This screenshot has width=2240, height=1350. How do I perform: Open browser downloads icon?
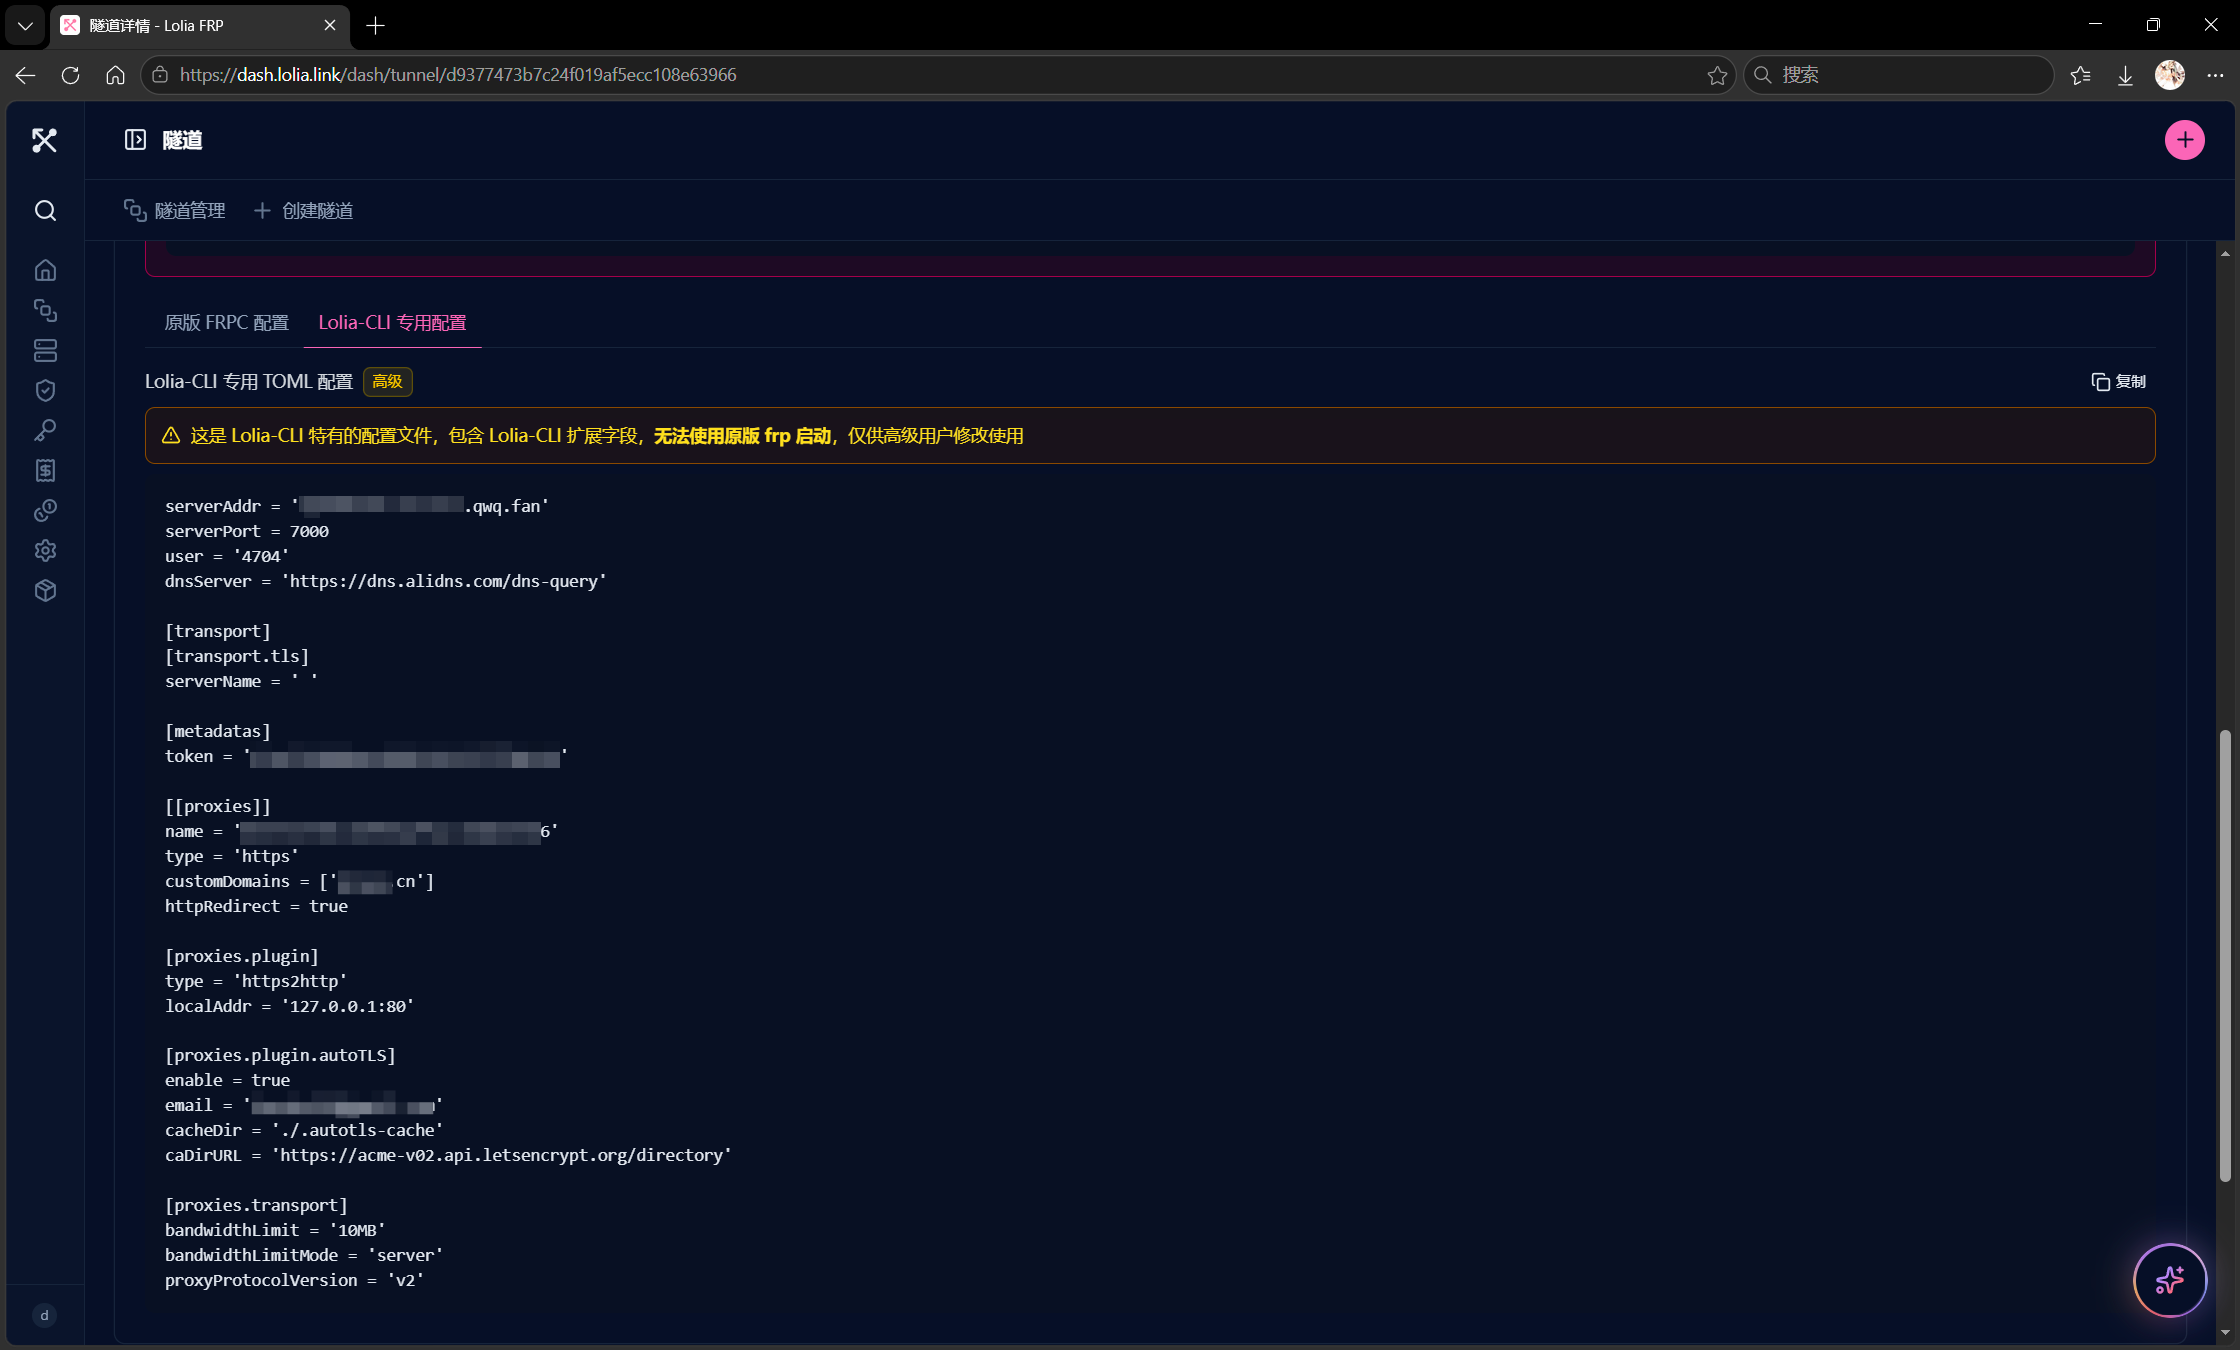point(2125,75)
